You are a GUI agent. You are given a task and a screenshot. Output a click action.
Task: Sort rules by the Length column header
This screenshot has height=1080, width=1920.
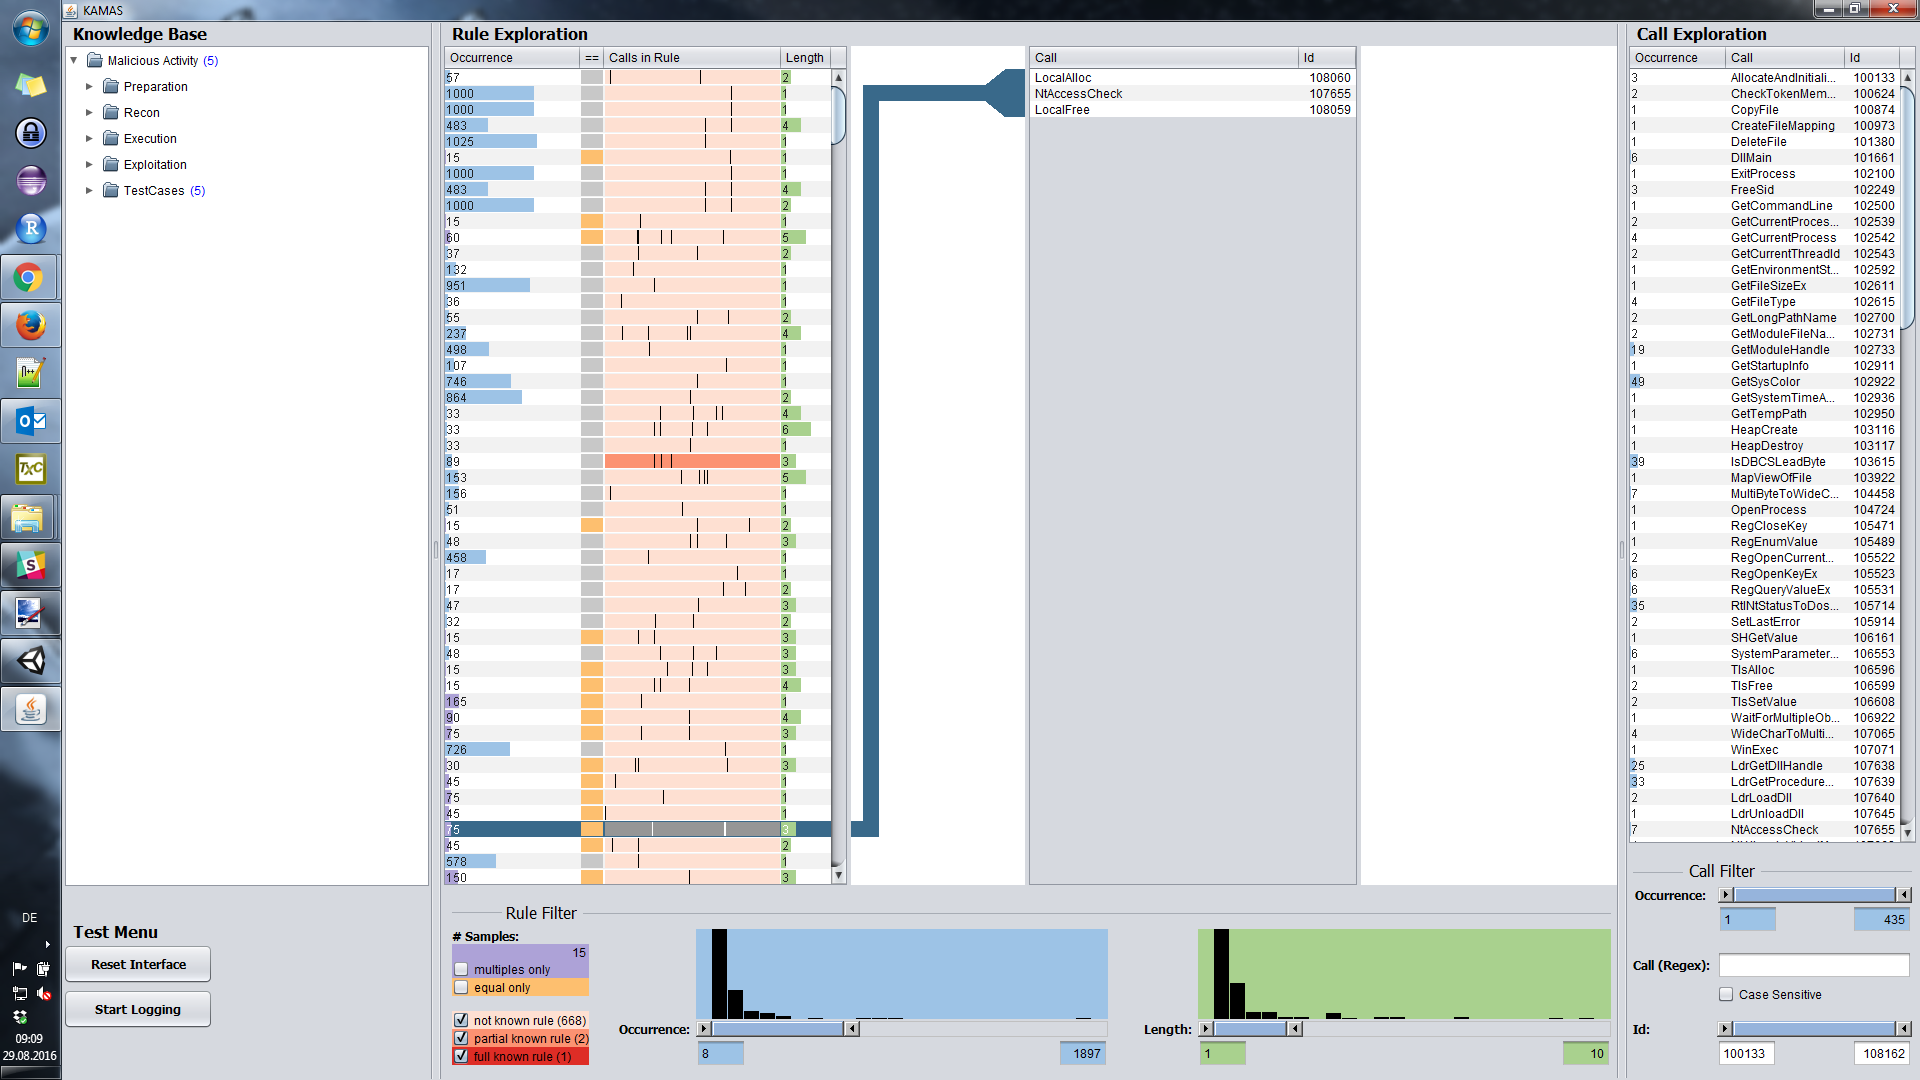[804, 58]
